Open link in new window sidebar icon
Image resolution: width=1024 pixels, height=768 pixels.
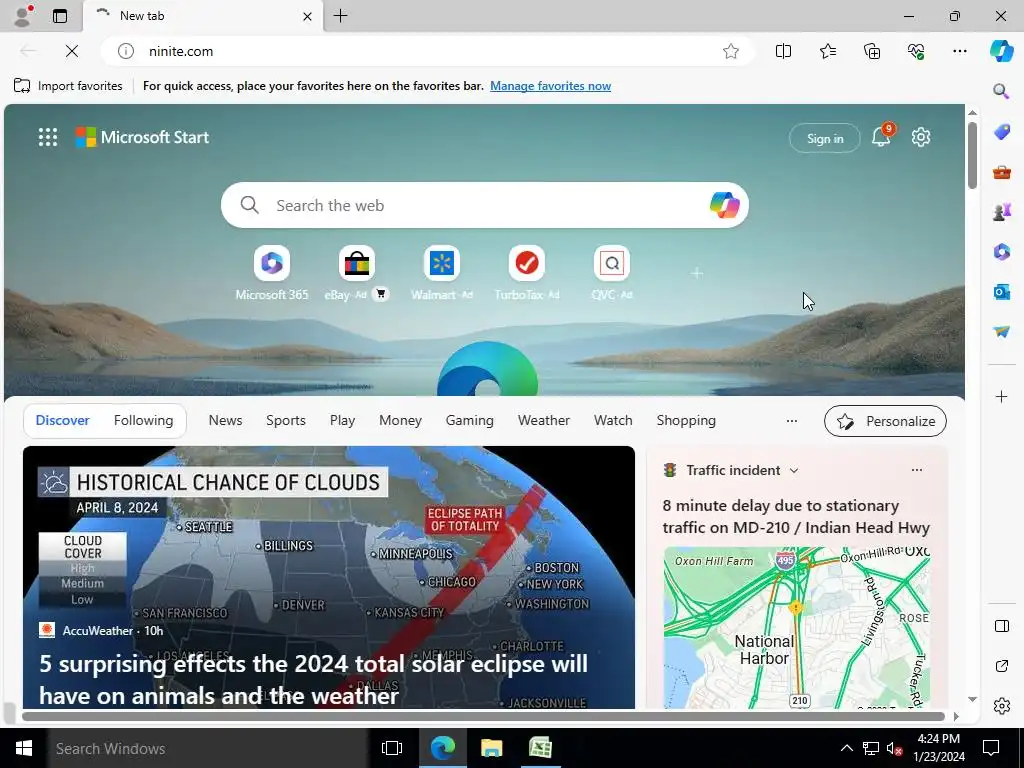[1001, 666]
